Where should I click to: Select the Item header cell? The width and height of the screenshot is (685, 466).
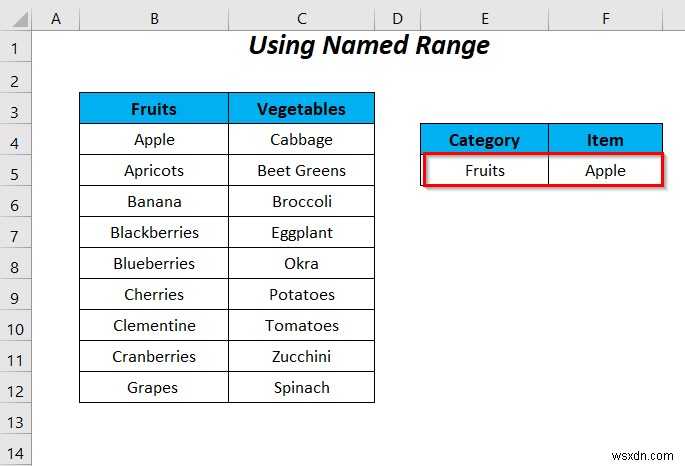tap(605, 140)
